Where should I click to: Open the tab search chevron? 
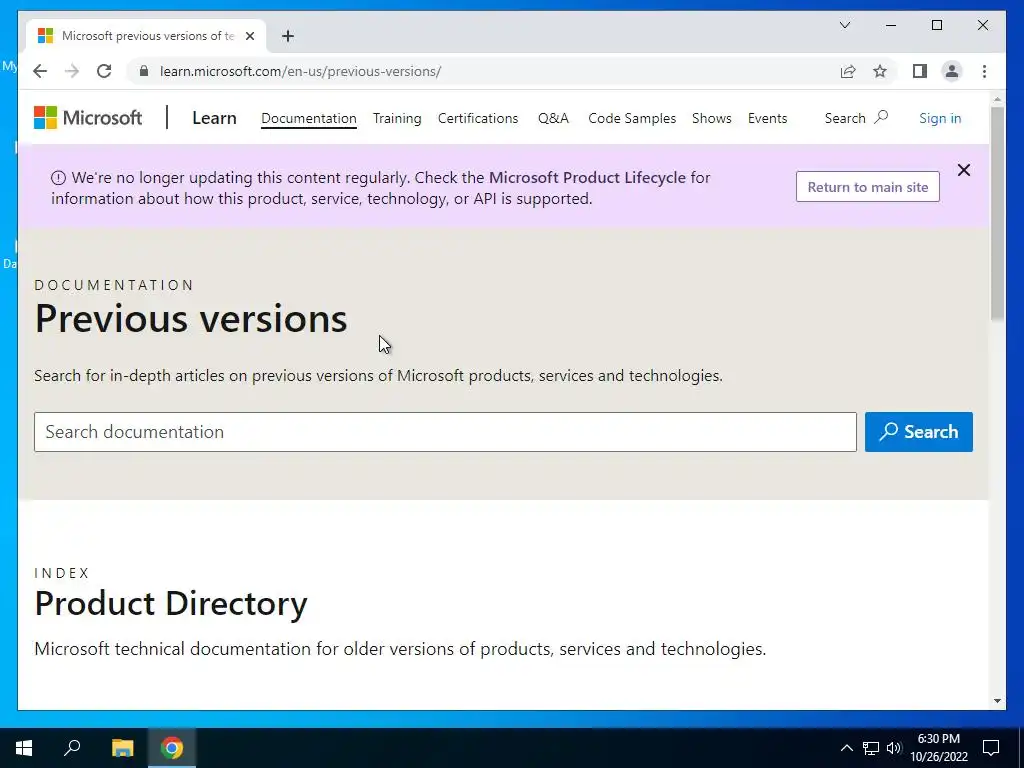[844, 25]
